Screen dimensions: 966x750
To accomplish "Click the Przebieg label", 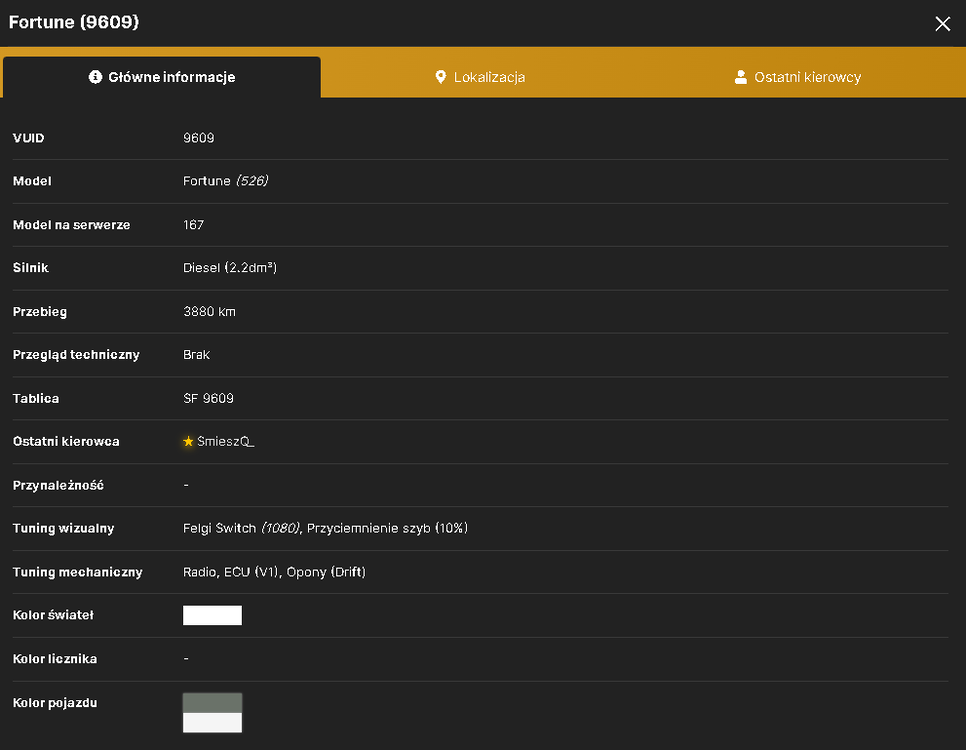I will click(40, 312).
